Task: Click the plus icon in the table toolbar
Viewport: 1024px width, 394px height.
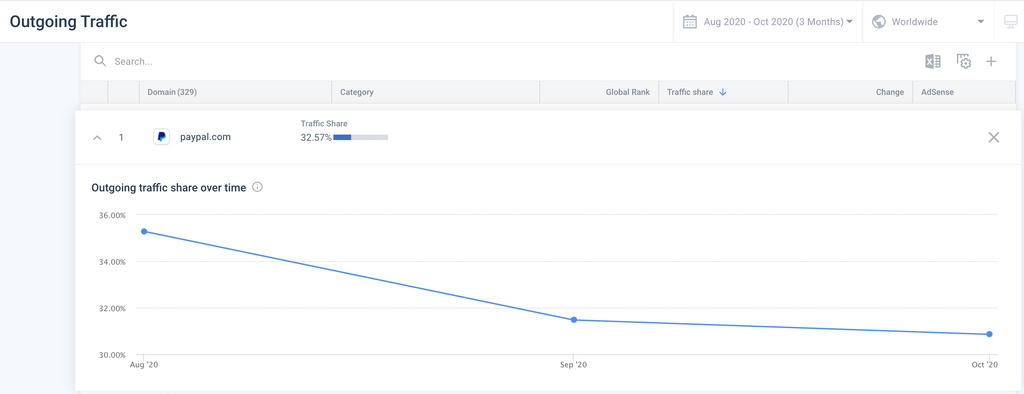Action: click(x=991, y=61)
